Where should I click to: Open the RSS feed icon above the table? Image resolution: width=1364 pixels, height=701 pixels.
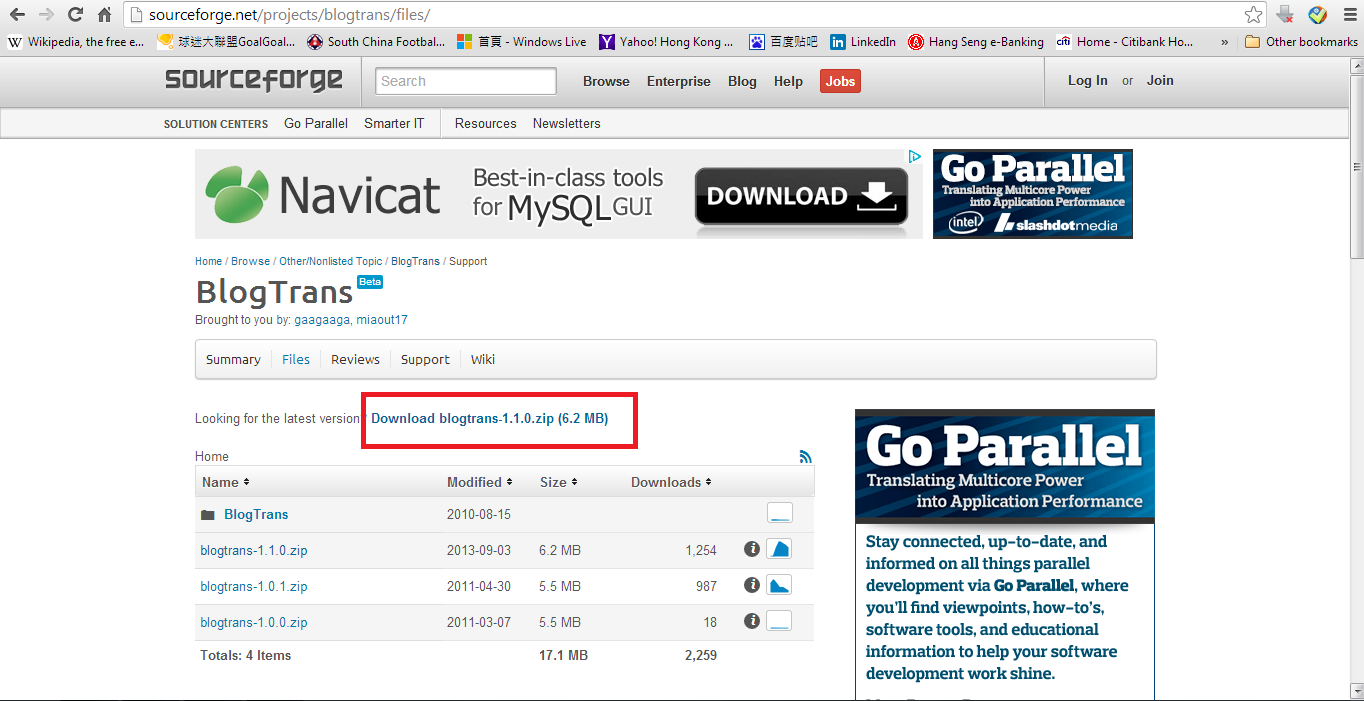806,456
